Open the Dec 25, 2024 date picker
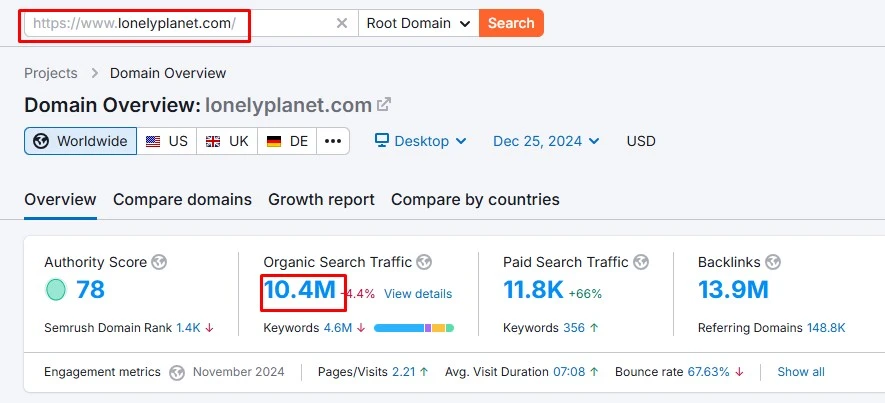Screen dimensions: 885x403 click(546, 141)
